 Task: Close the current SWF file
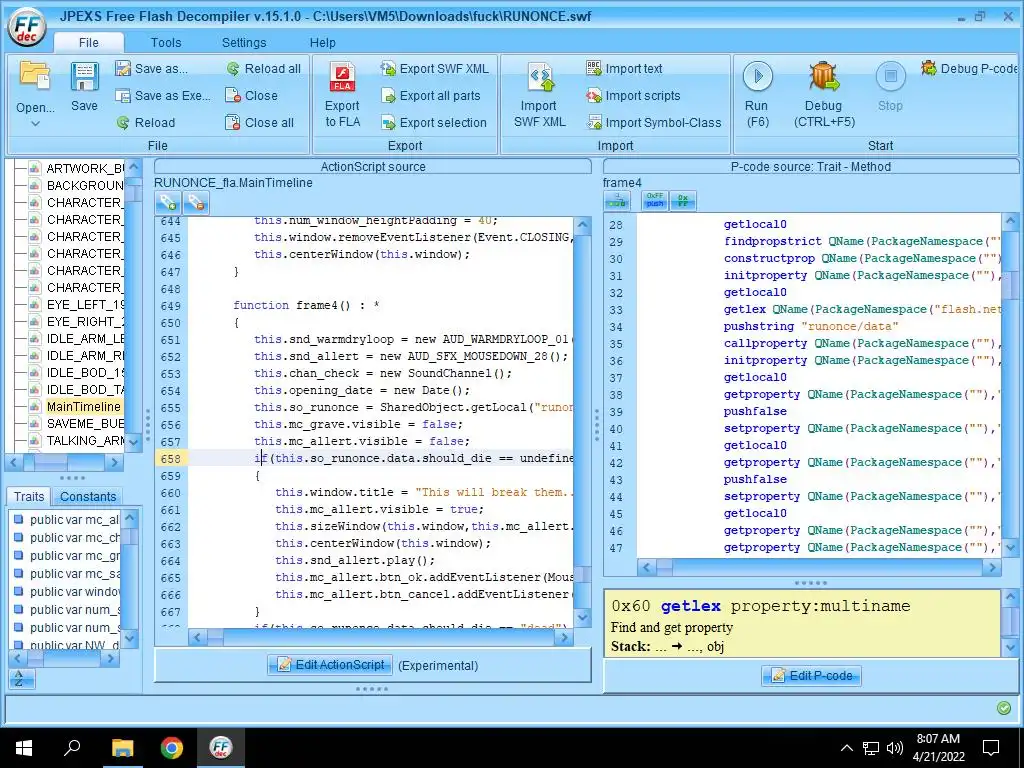251,95
